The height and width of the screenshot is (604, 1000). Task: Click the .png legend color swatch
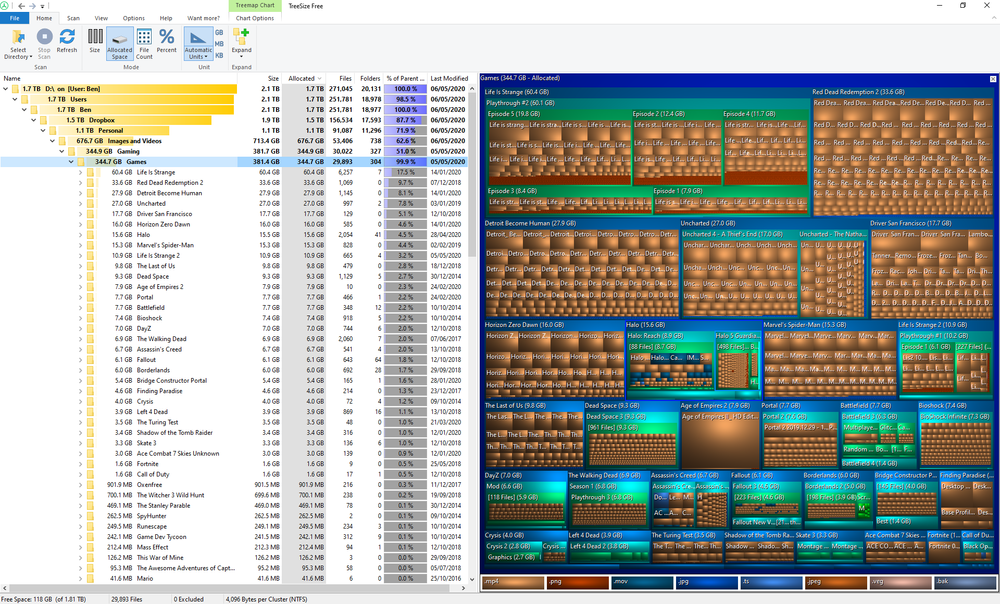[x=578, y=582]
